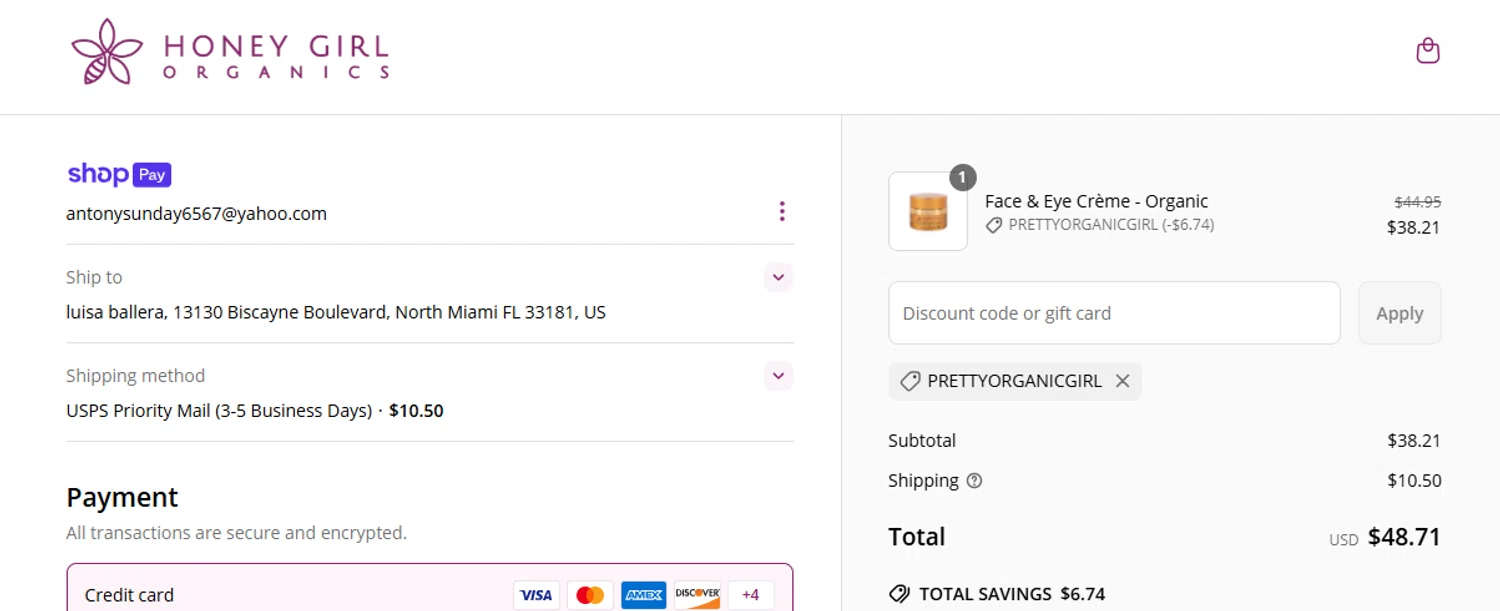Remove the PRETTYORGANICGIRL discount code
This screenshot has width=1500, height=611.
[1122, 381]
